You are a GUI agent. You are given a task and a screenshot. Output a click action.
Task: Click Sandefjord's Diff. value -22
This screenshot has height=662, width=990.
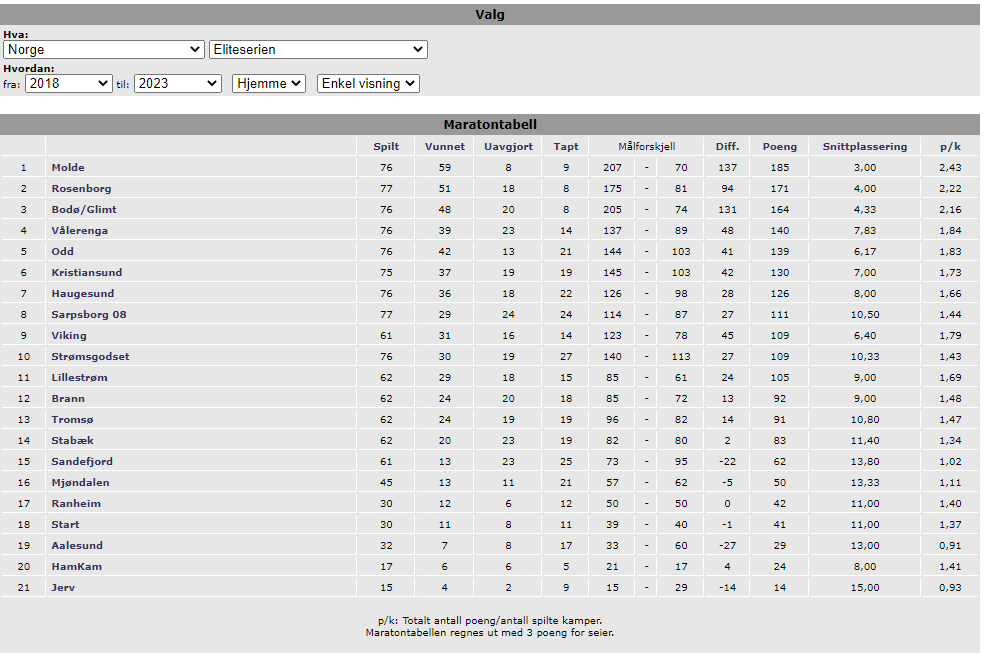click(727, 461)
